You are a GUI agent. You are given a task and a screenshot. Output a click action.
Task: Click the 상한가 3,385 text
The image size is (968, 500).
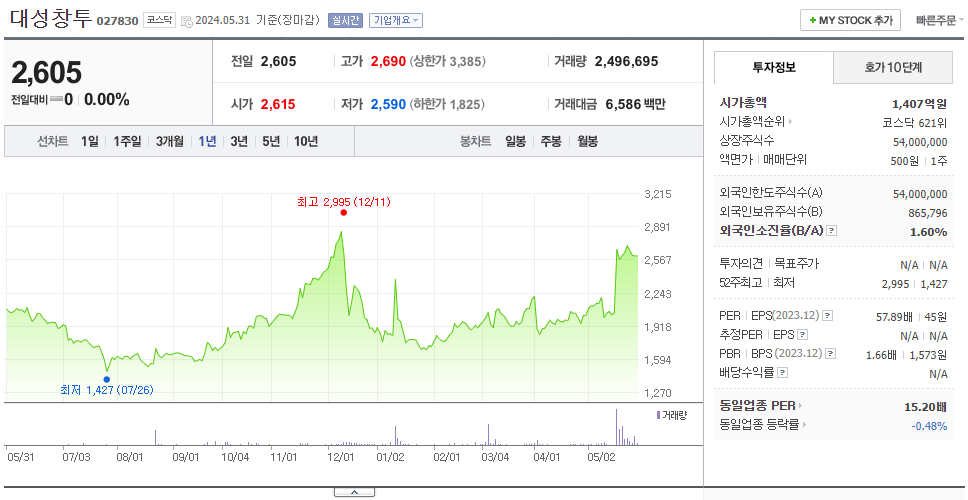[x=448, y=62]
